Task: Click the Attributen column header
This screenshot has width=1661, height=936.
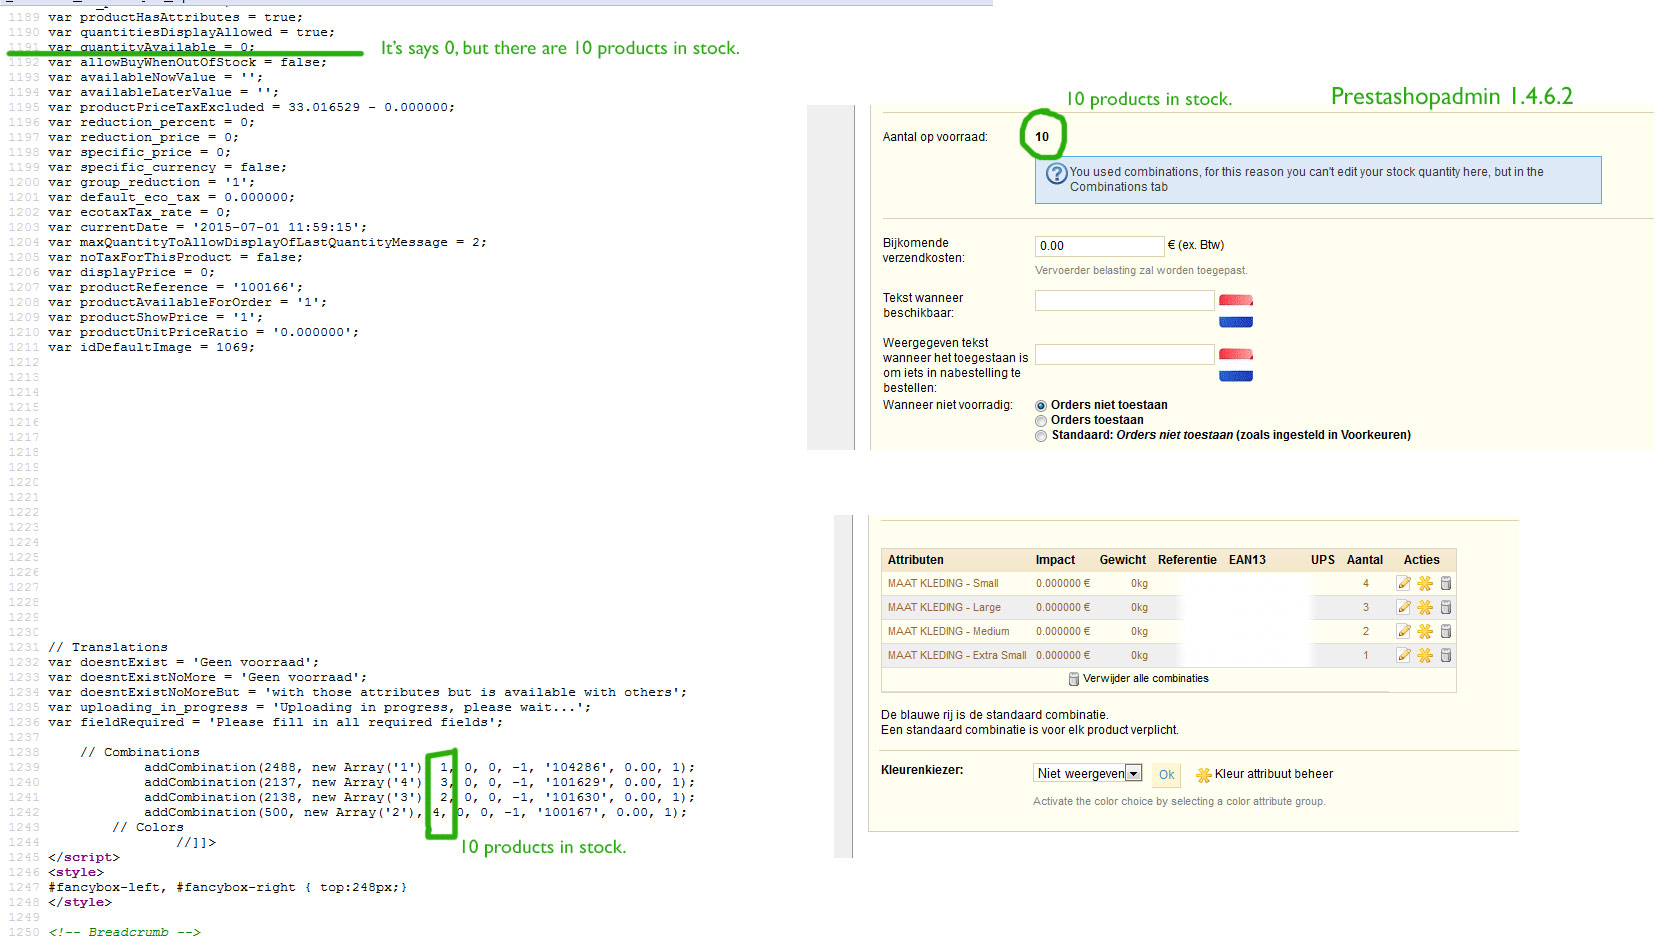Action: (x=916, y=560)
